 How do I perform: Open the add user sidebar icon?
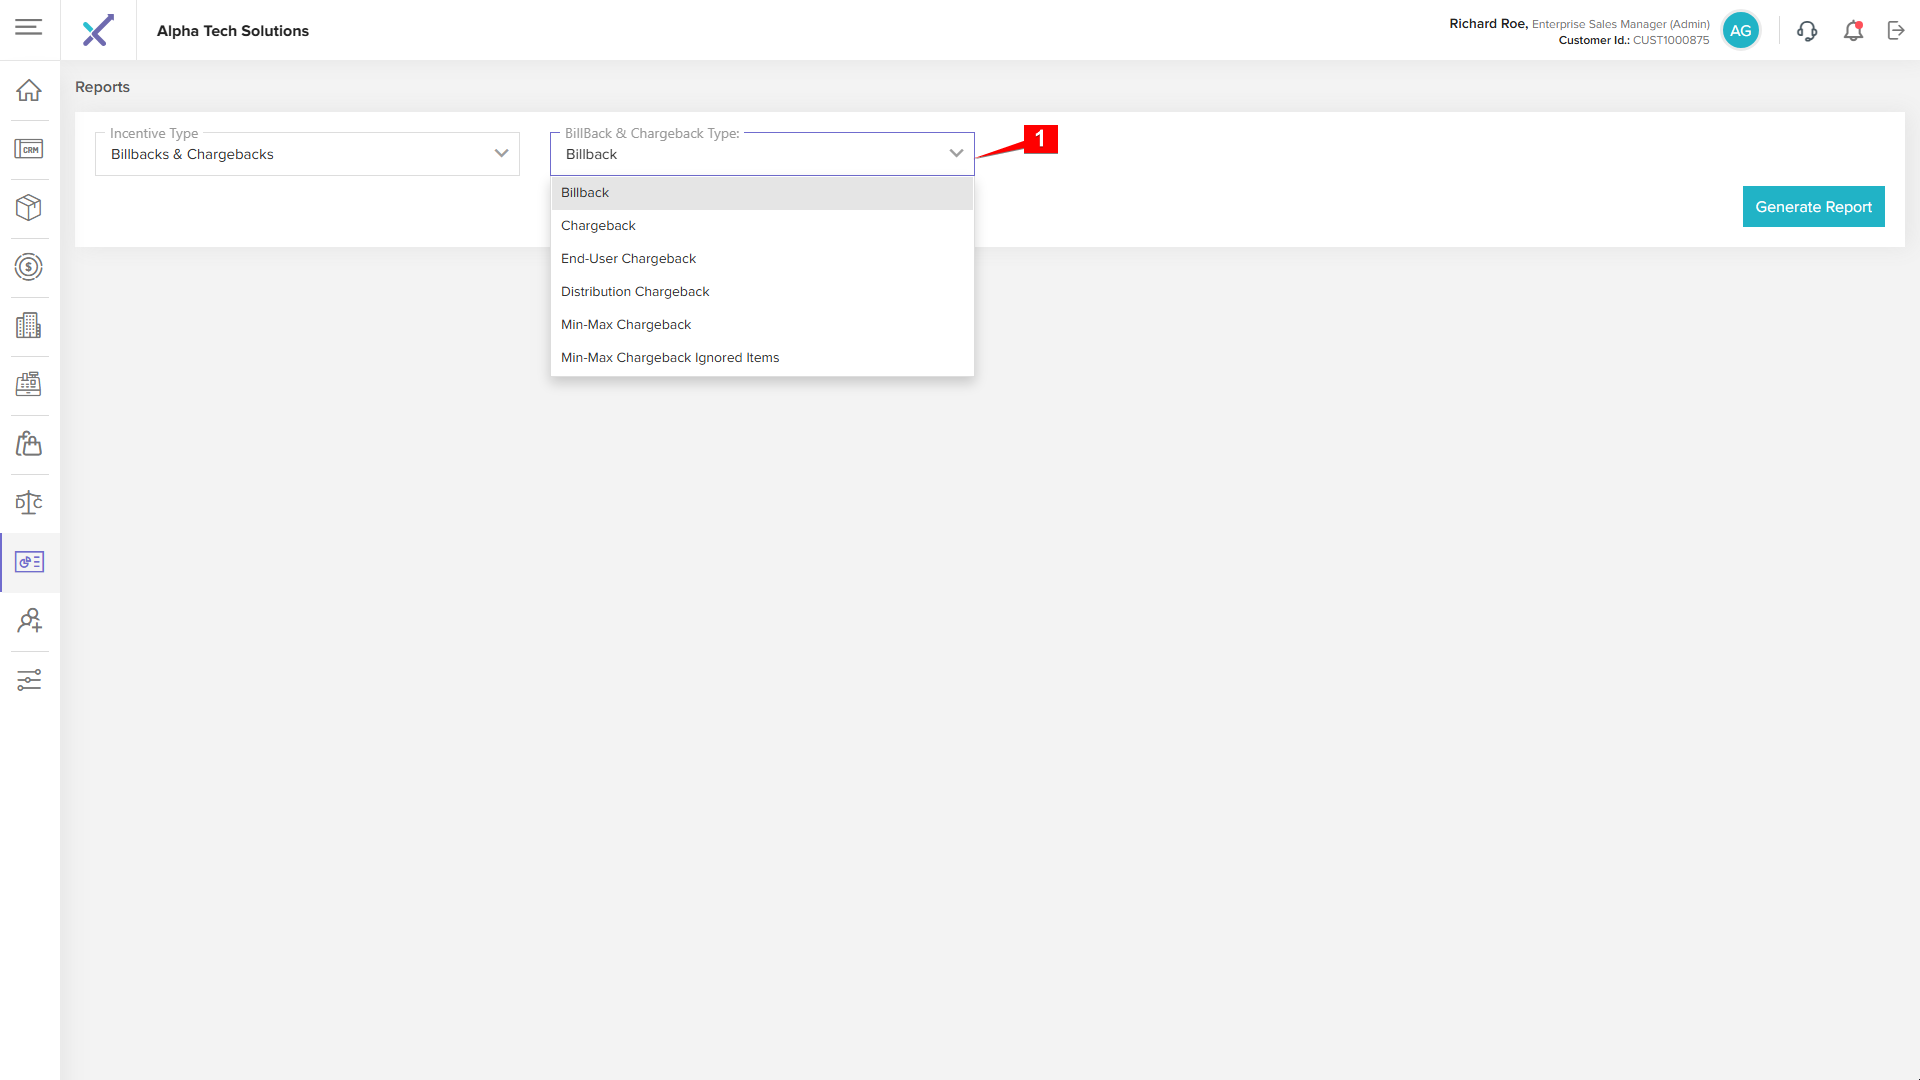pyautogui.click(x=29, y=621)
